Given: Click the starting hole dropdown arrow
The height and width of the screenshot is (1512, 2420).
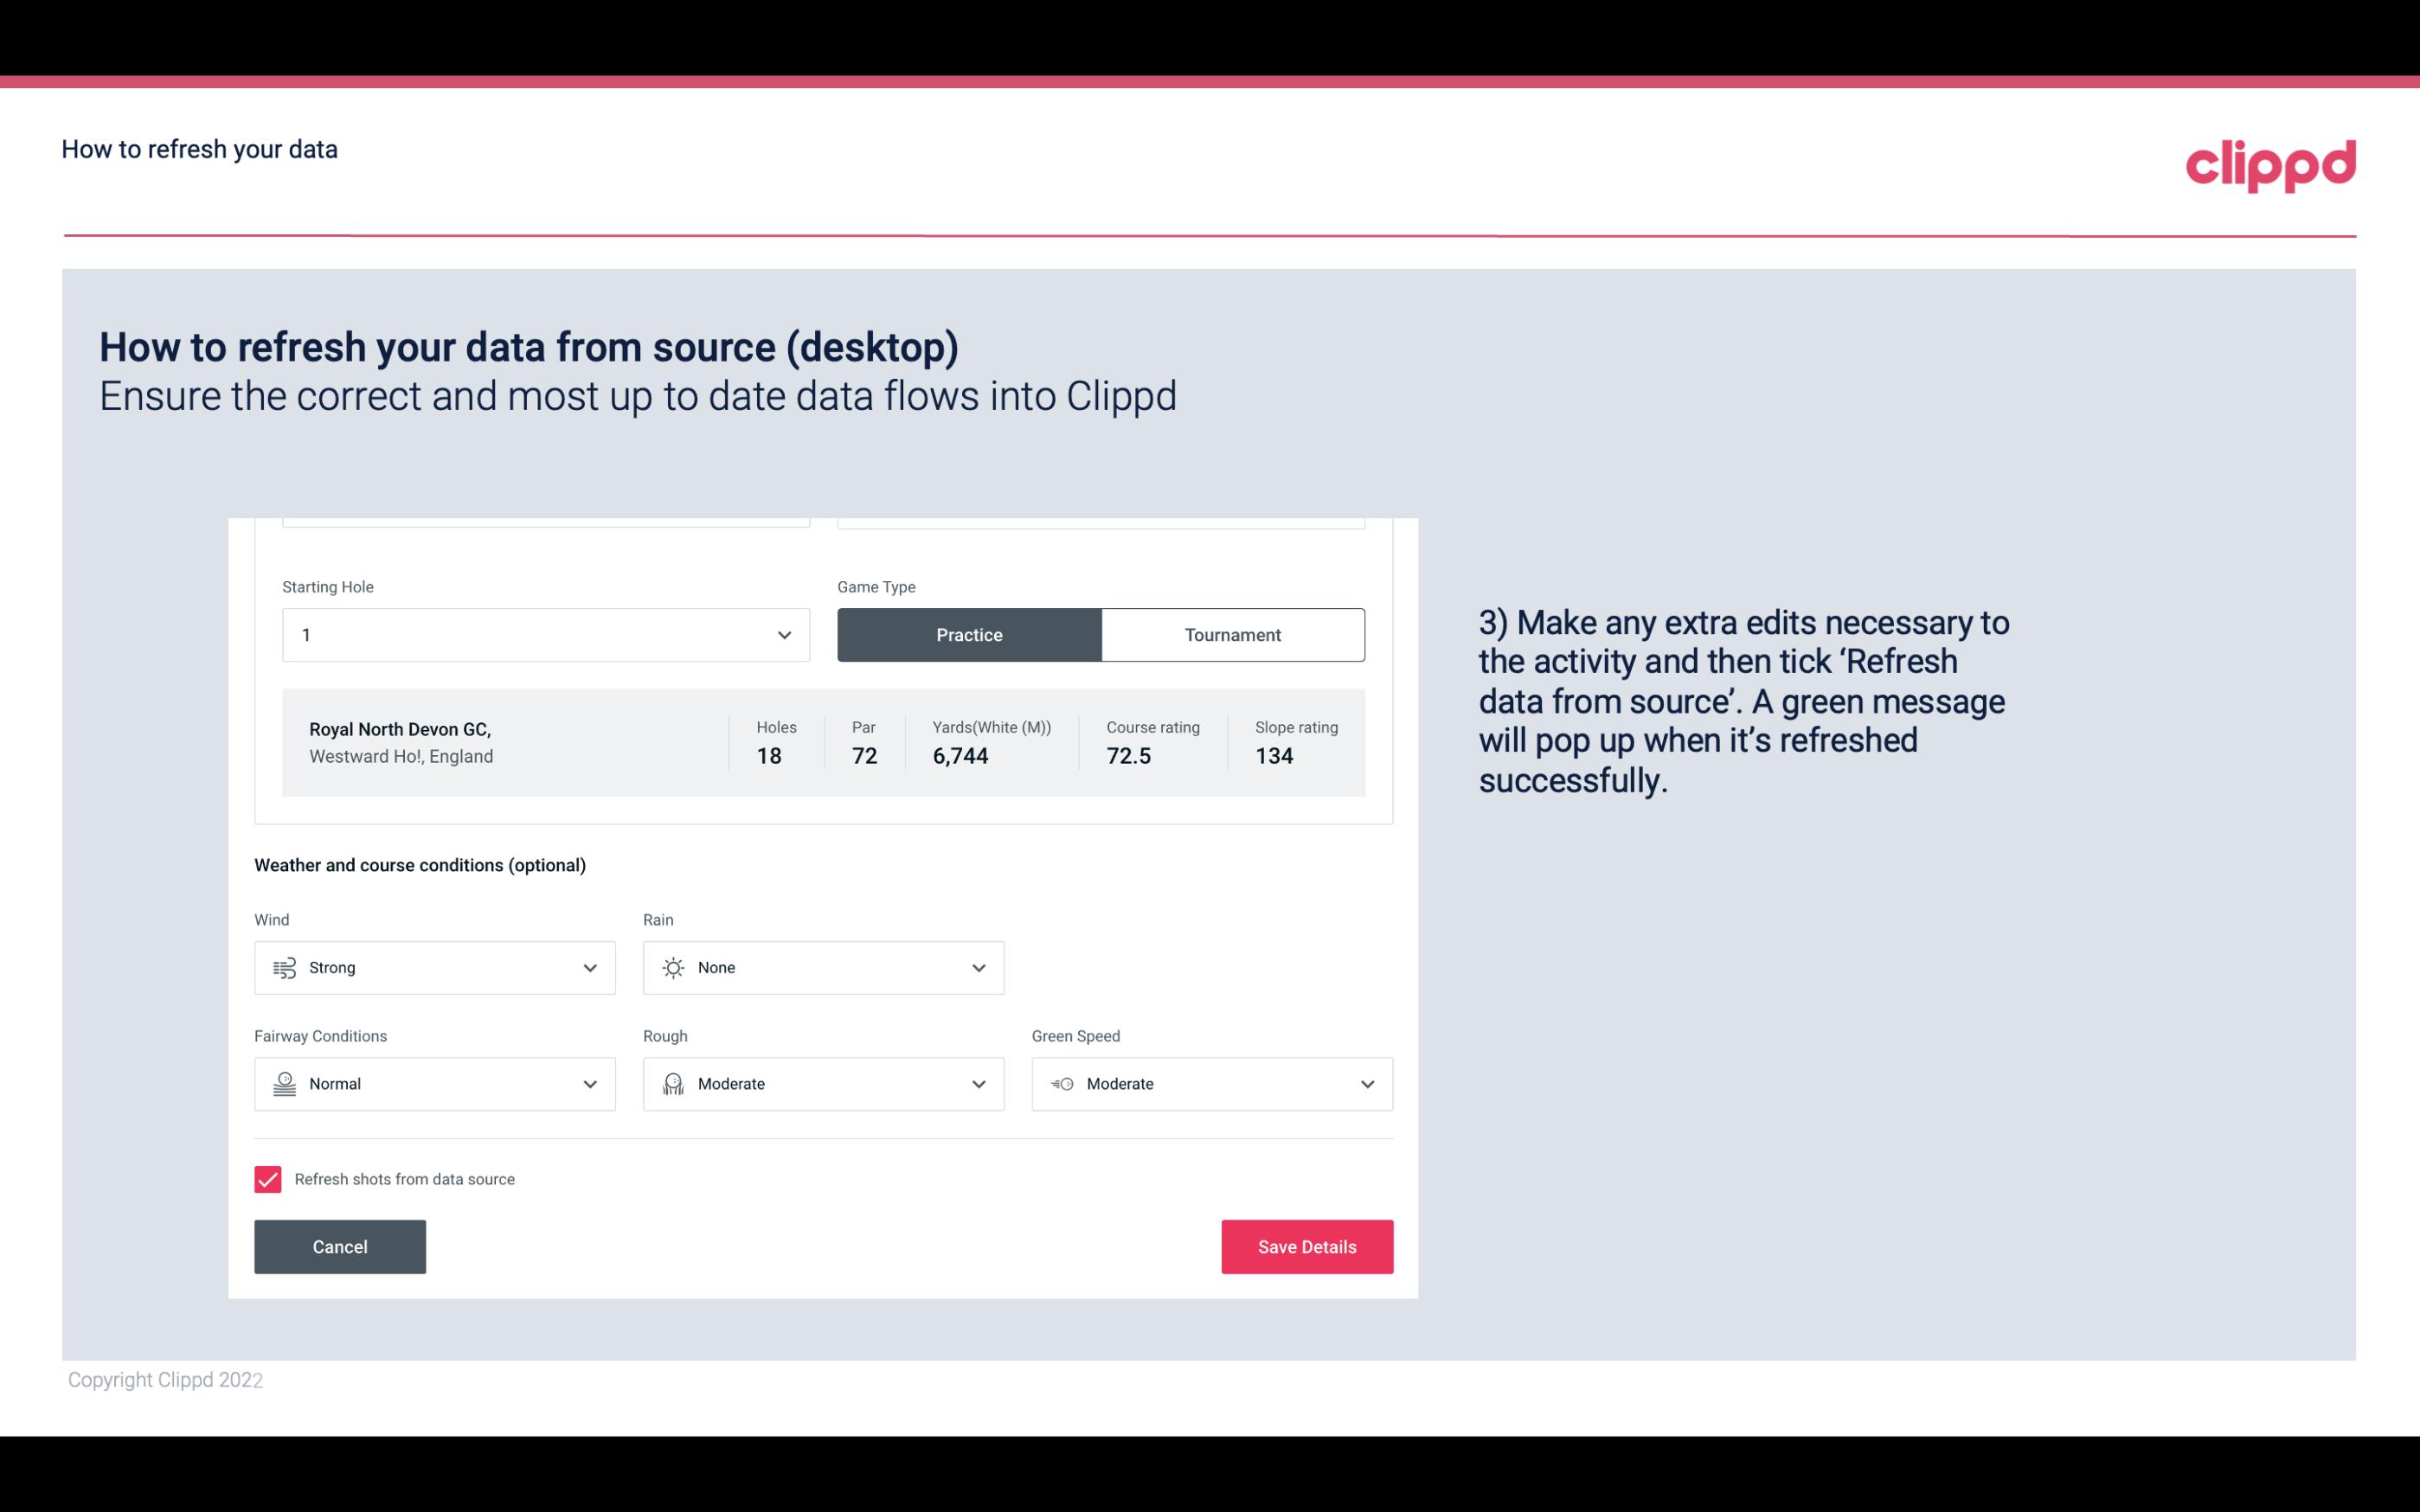Looking at the screenshot, I should [782, 634].
